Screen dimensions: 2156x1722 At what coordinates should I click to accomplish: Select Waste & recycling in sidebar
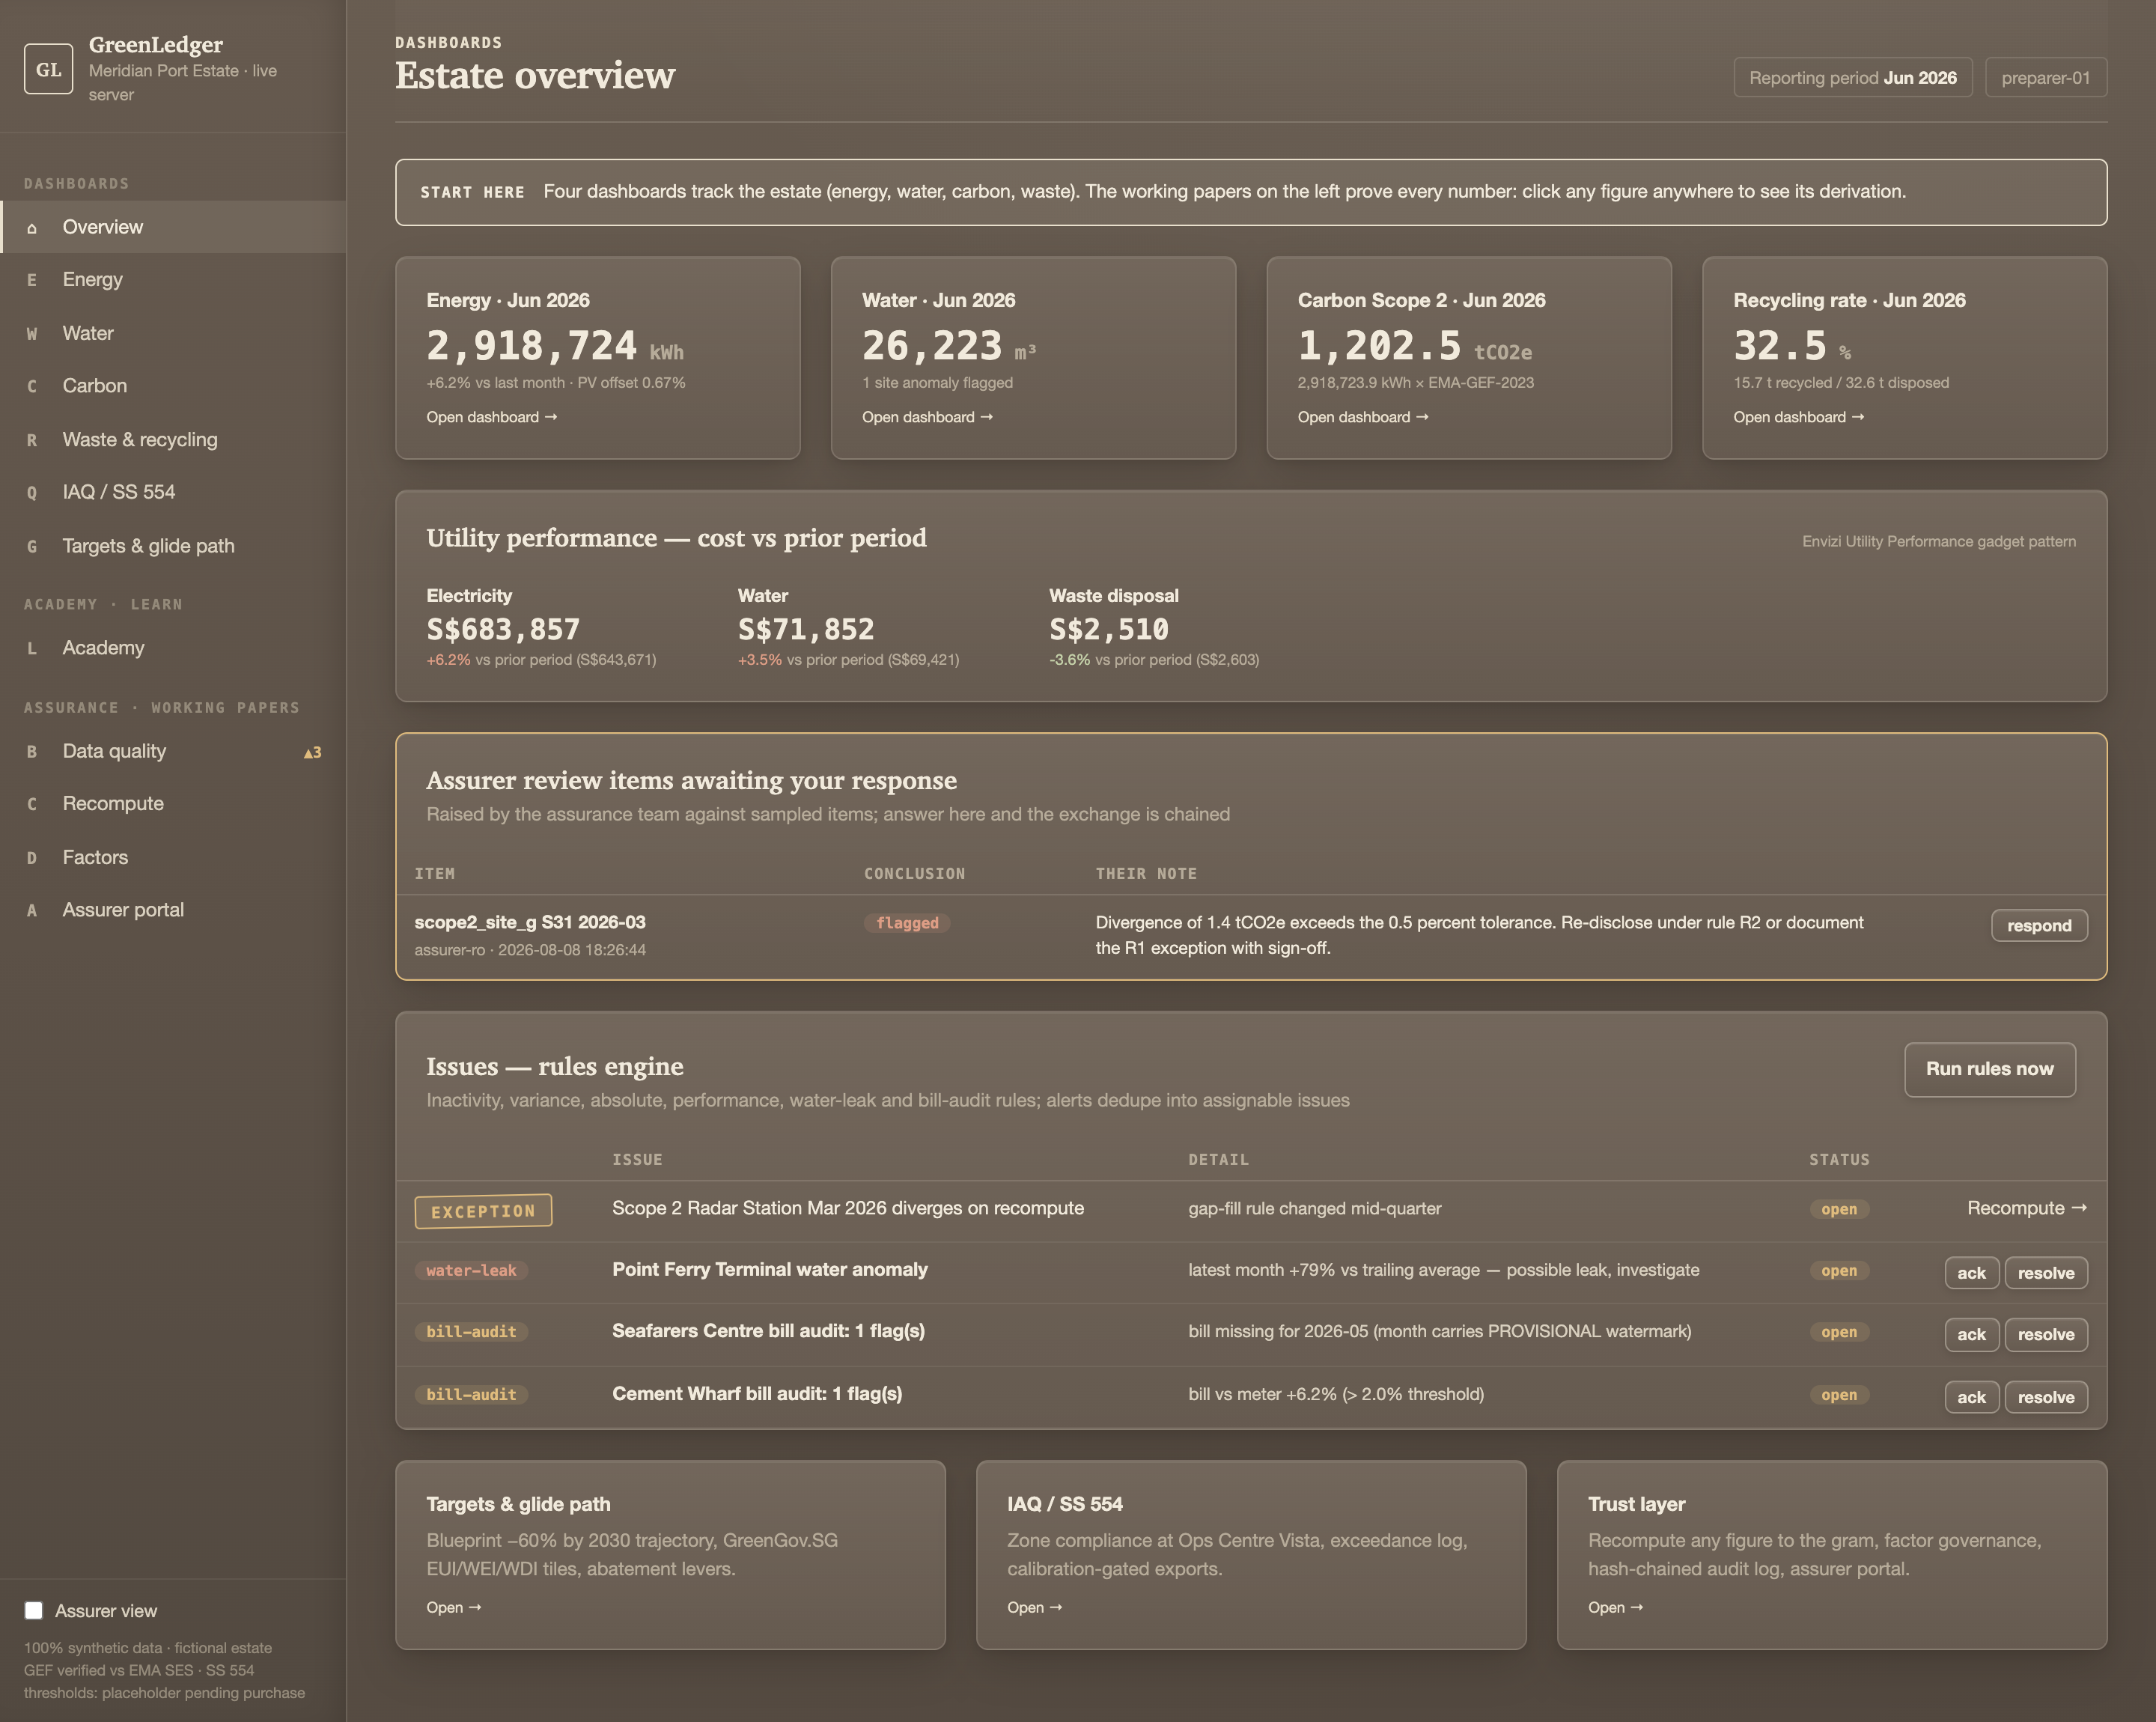point(173,439)
